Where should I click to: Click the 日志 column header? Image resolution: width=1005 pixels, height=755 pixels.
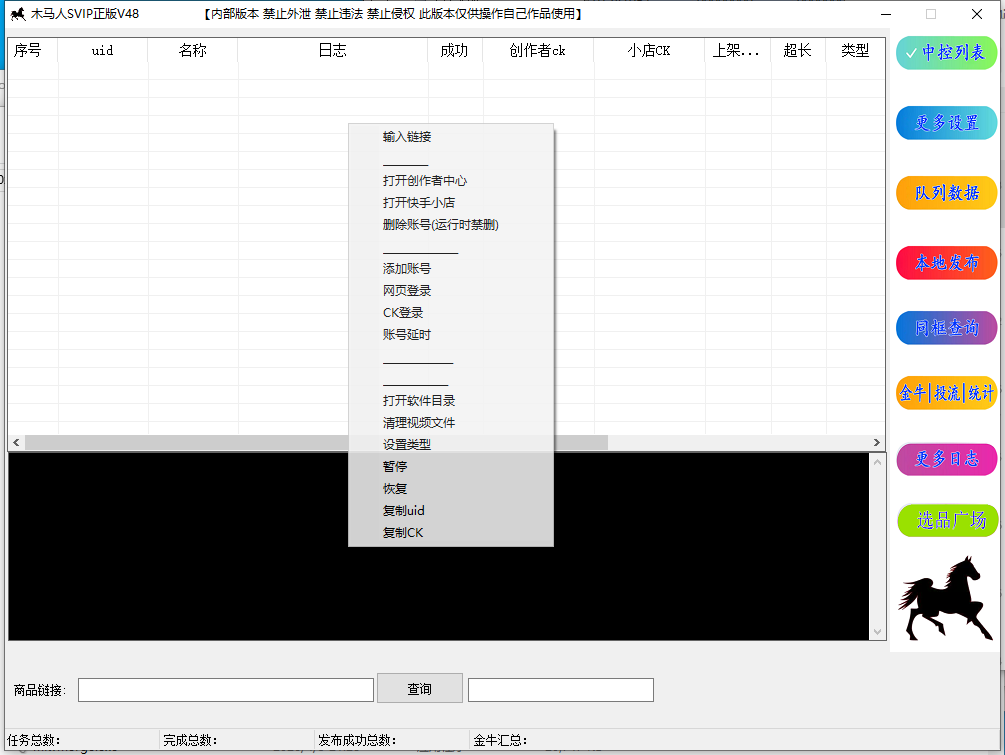333,50
